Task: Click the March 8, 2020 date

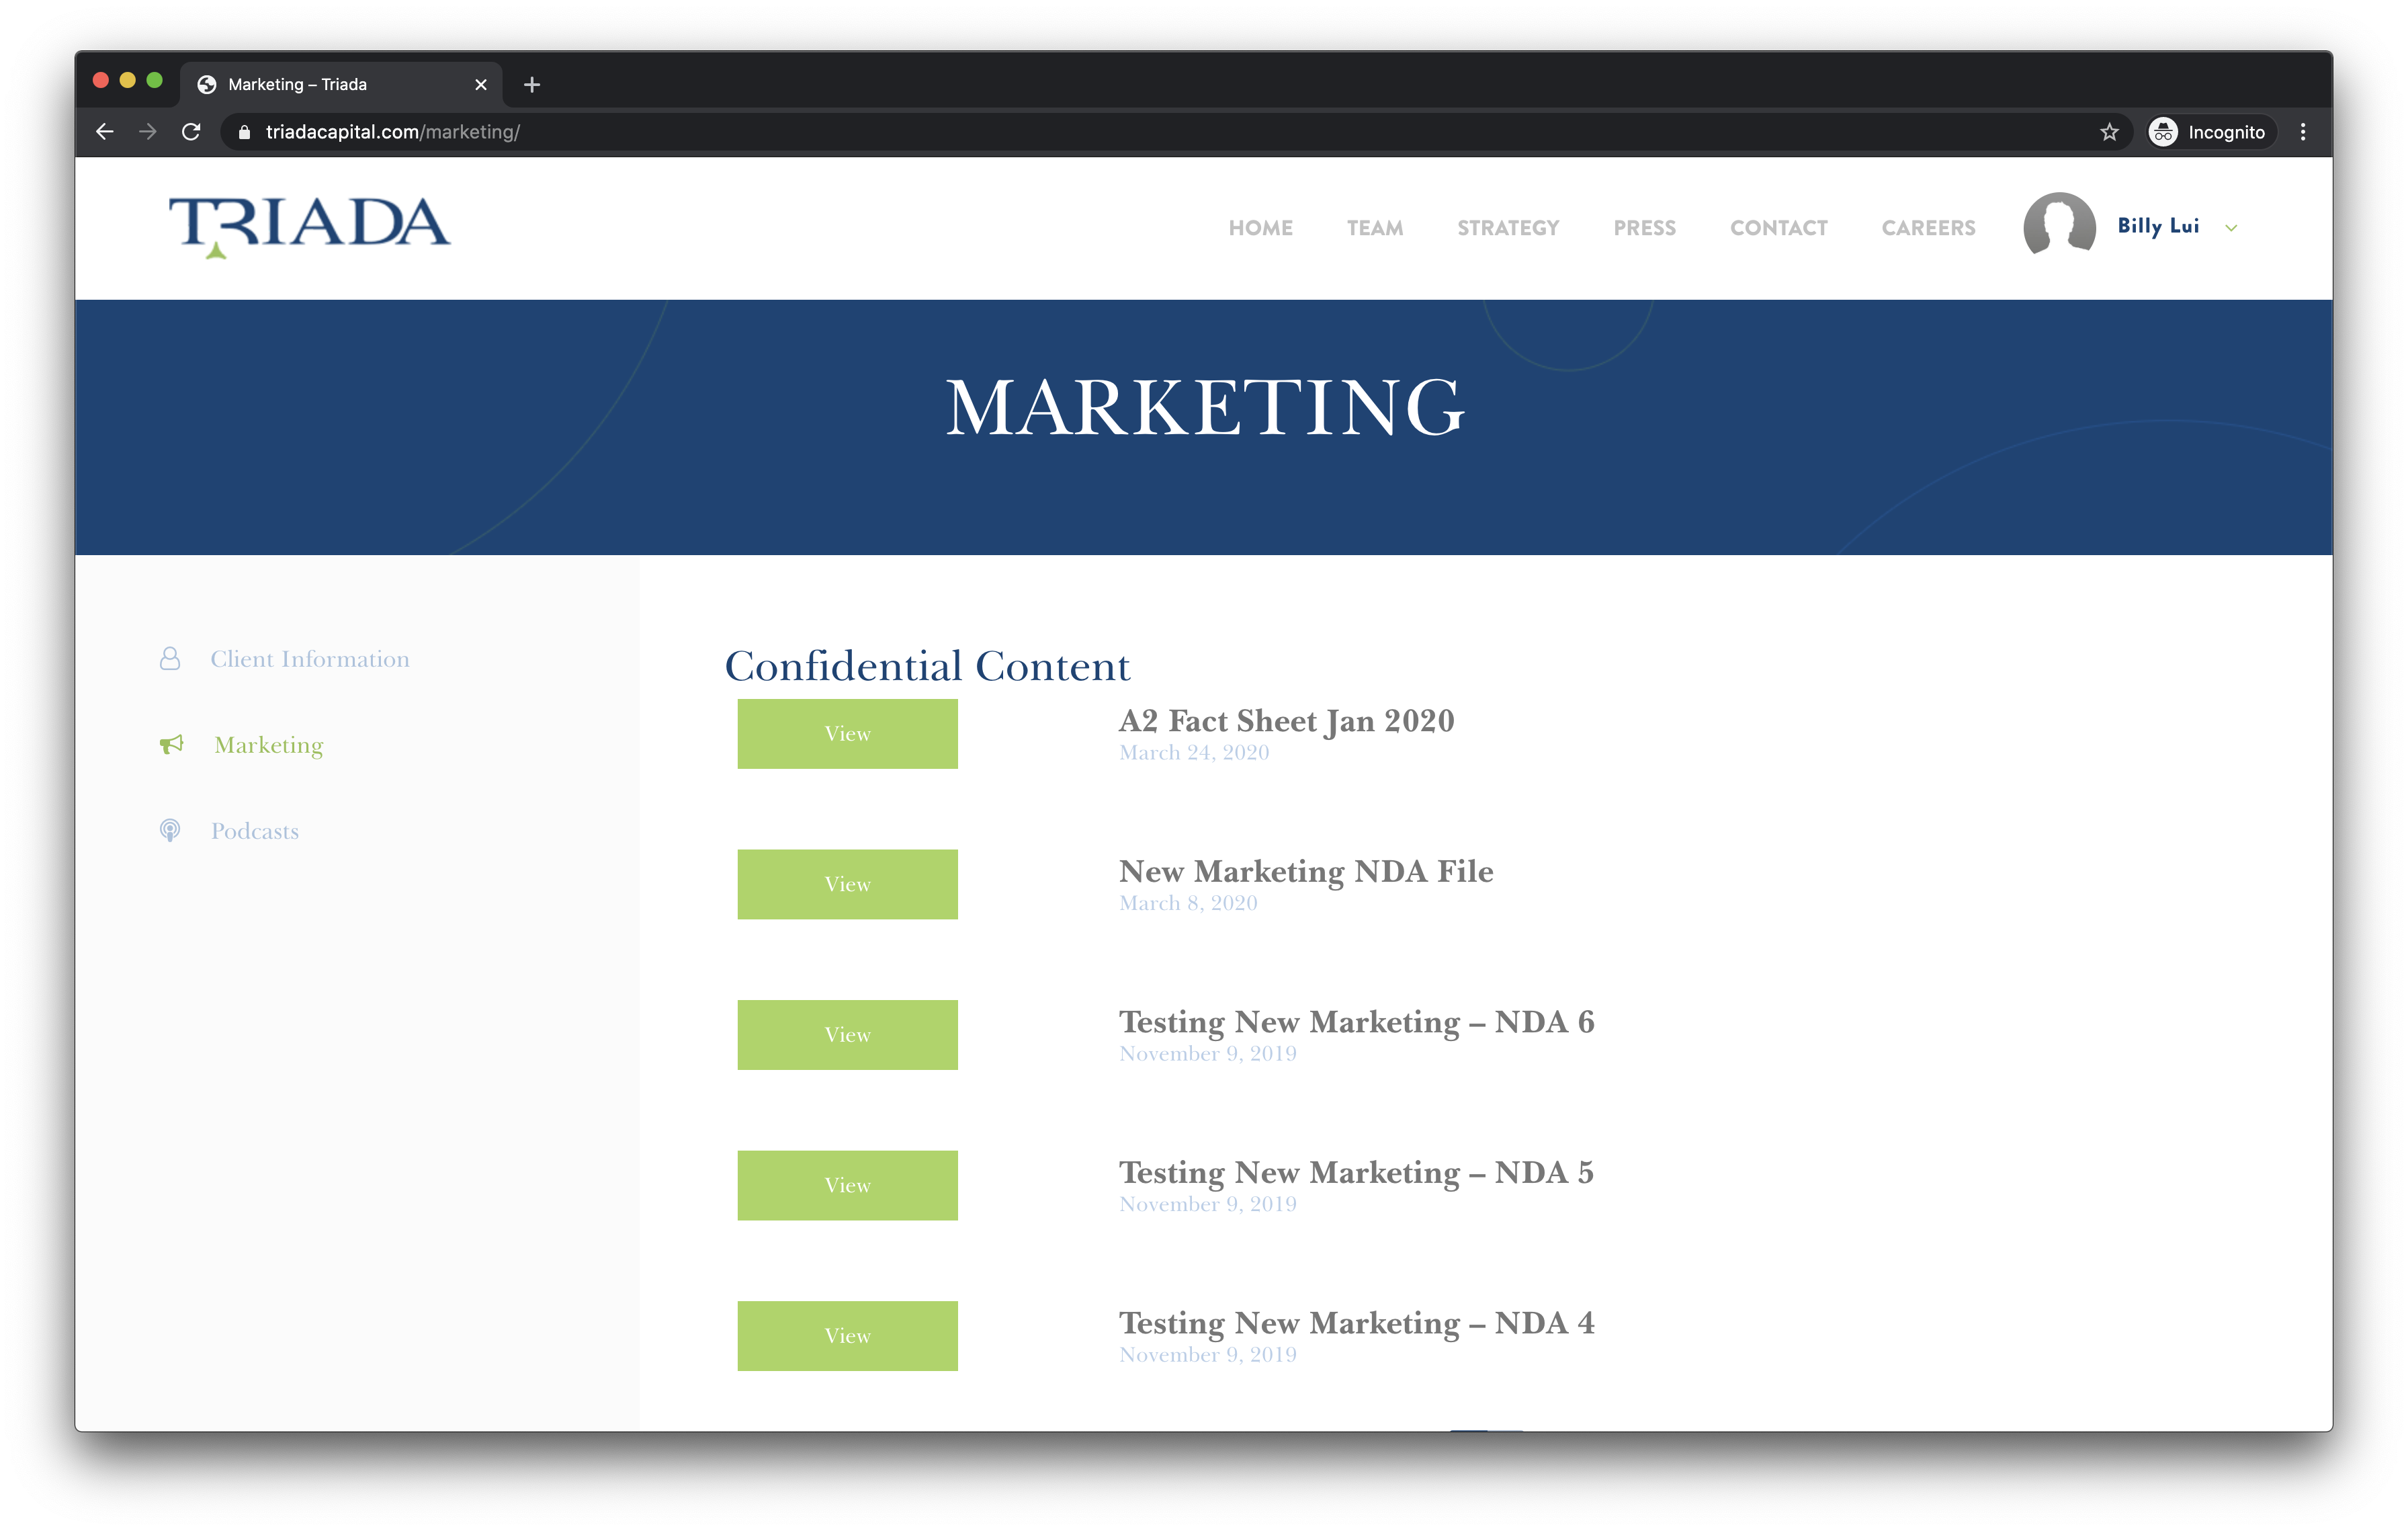Action: click(1188, 903)
